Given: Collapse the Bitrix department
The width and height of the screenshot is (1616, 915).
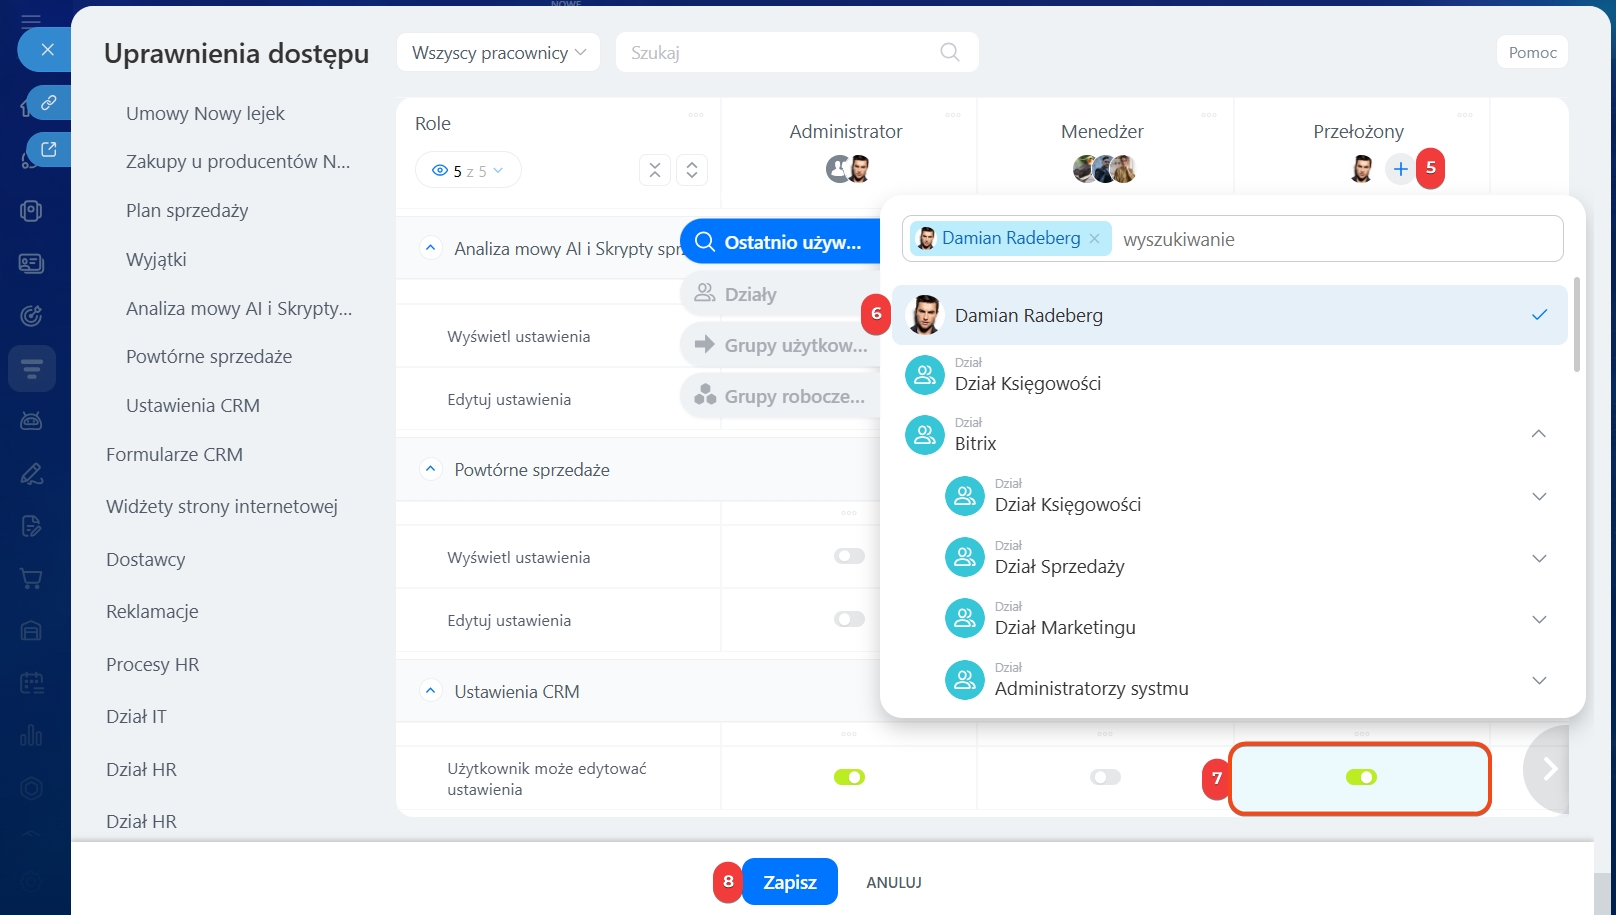Looking at the screenshot, I should 1539,434.
